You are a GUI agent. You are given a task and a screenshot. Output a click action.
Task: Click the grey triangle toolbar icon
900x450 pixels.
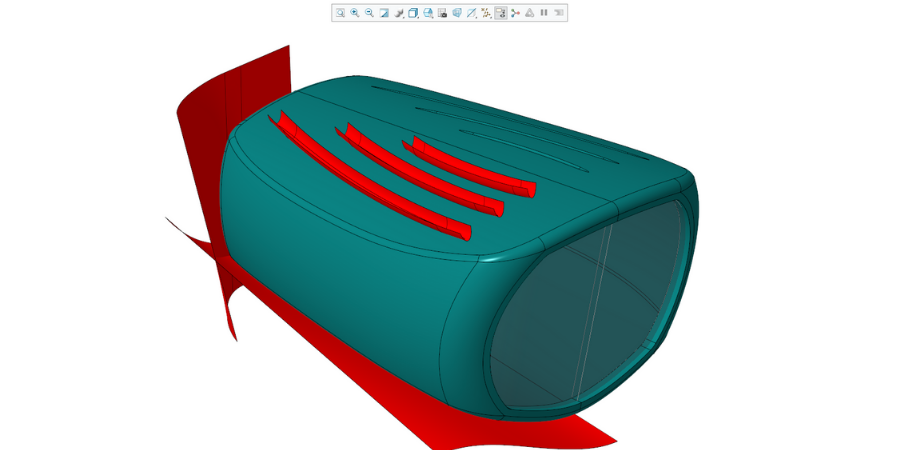pyautogui.click(x=530, y=13)
